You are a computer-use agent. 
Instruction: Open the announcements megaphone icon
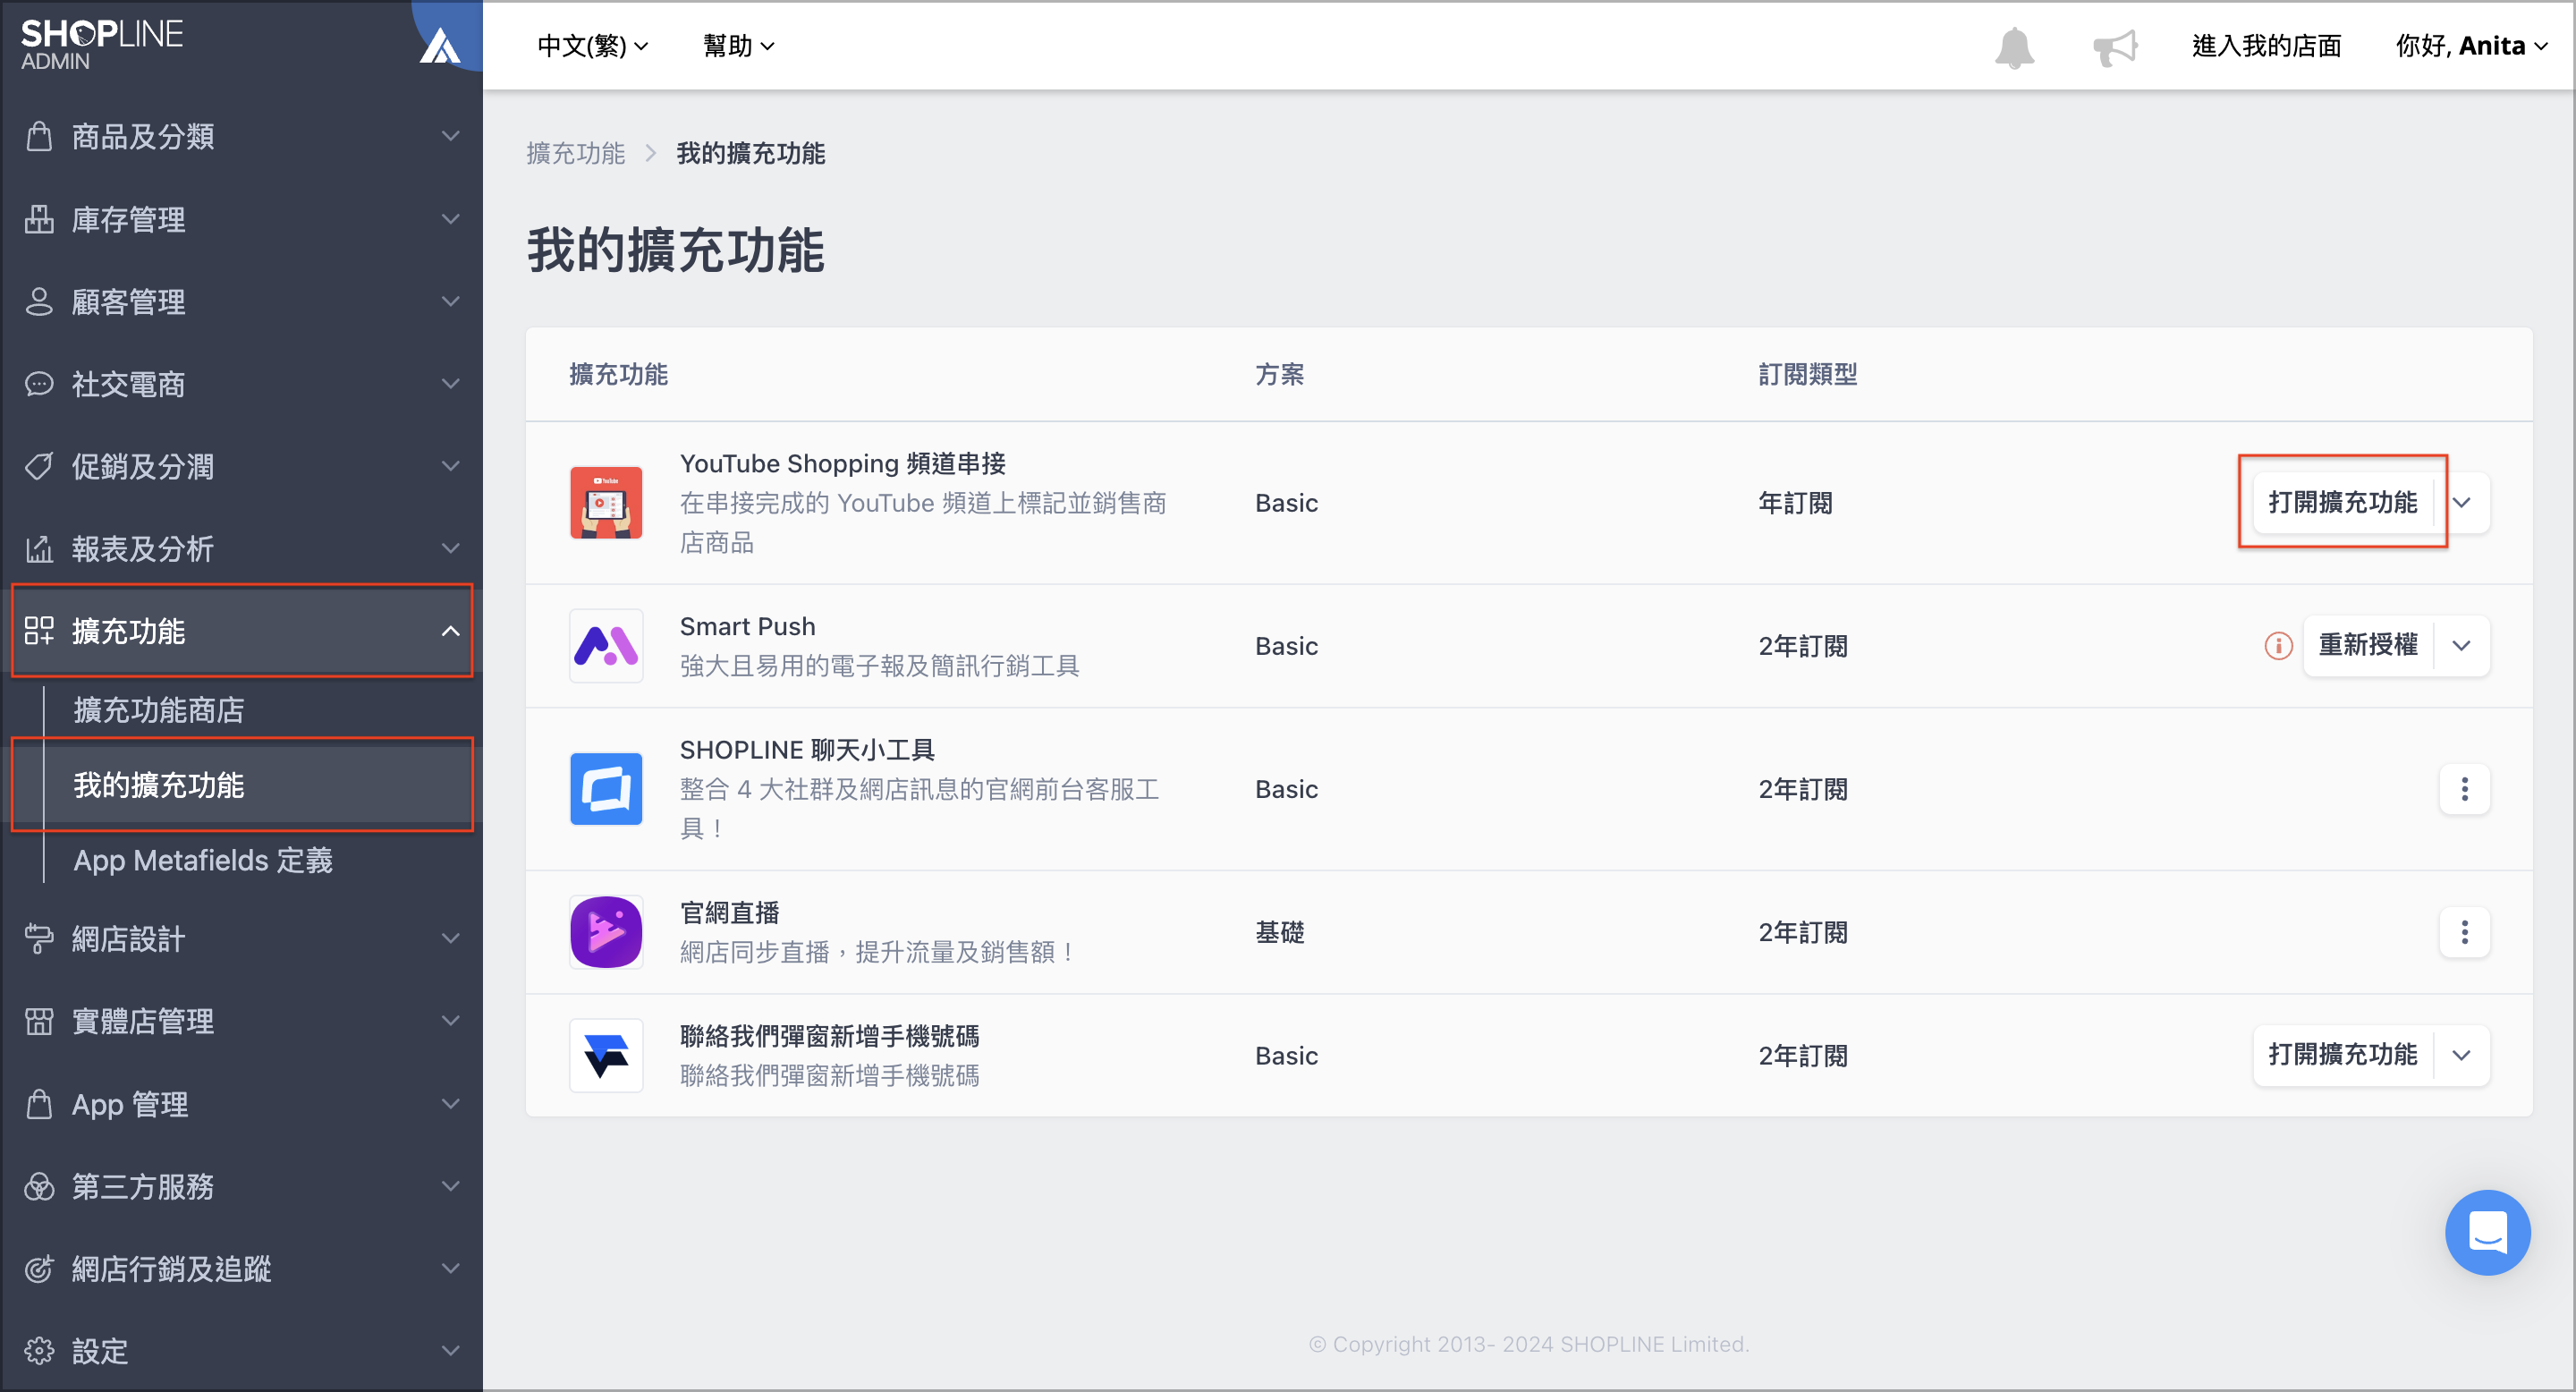coord(2115,47)
